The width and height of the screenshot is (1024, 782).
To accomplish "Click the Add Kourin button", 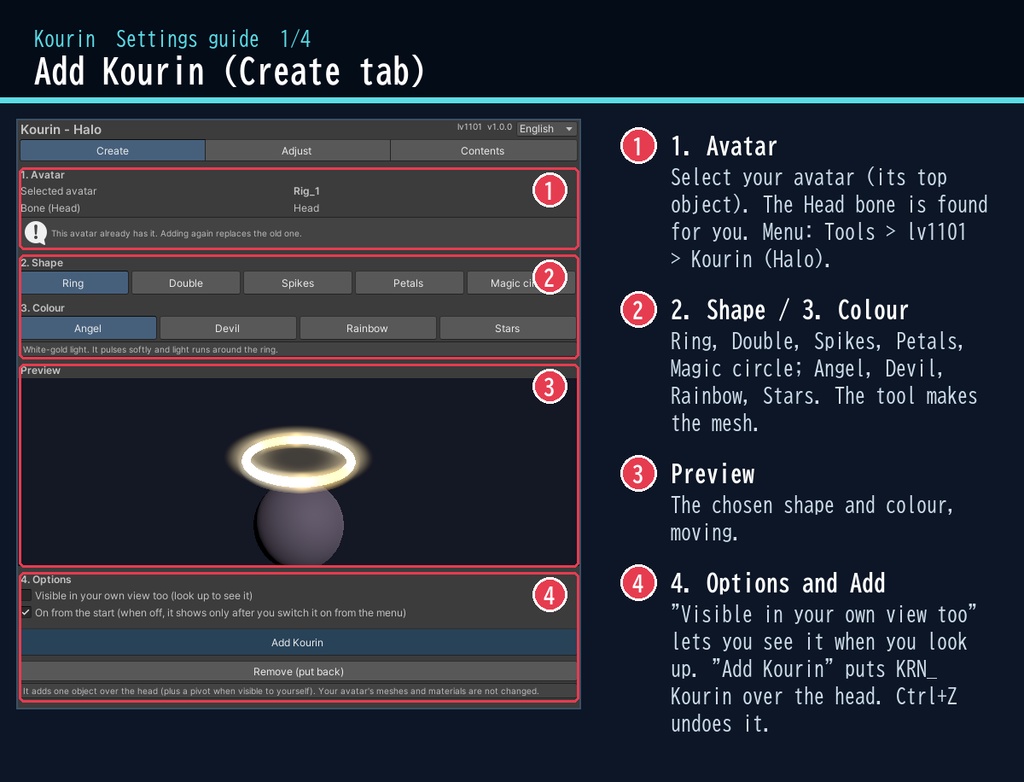I will click(x=298, y=642).
